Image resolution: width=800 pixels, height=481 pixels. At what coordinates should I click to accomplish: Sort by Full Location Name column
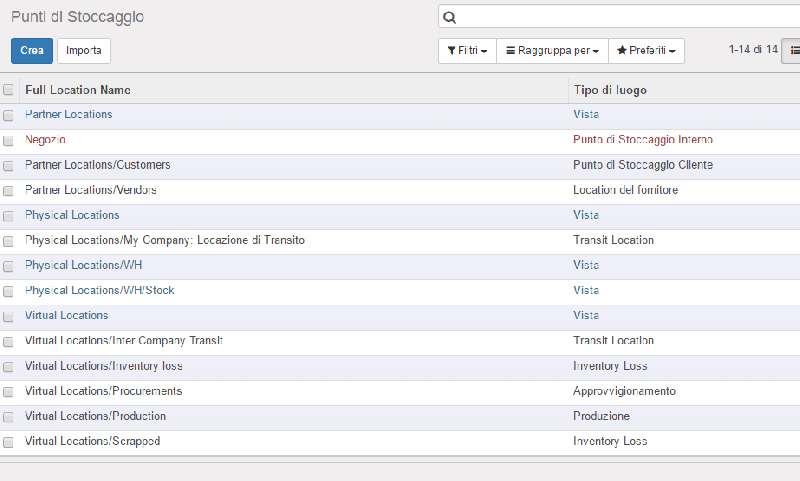[x=78, y=90]
